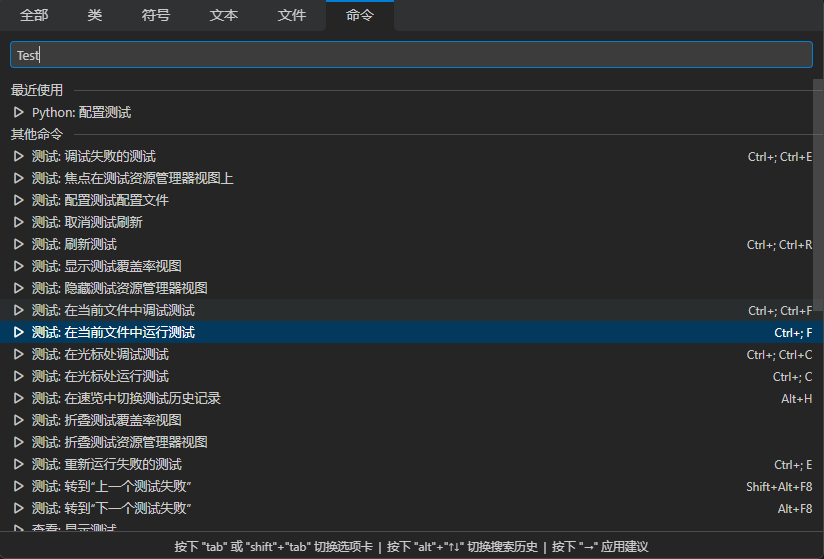Click run icon beside 在当前文件中运行测试
Image resolution: width=824 pixels, height=559 pixels.
(x=18, y=332)
